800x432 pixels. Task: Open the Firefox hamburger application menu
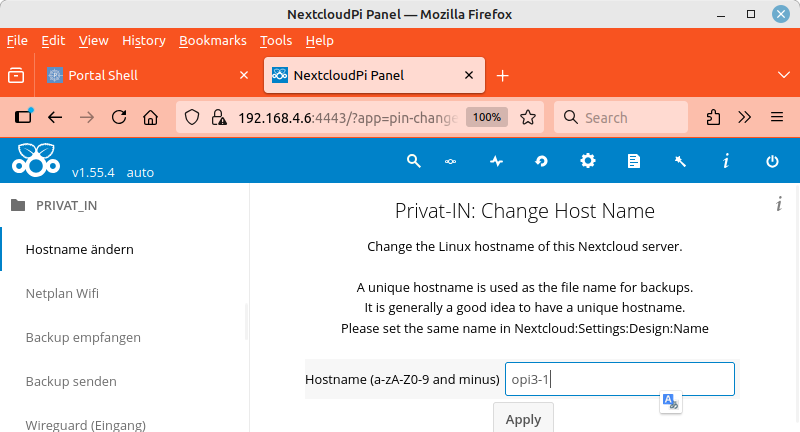tap(777, 117)
